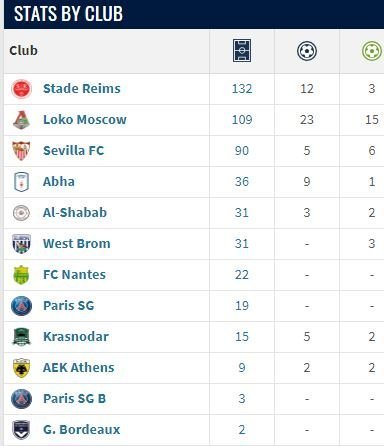Open the Paris SG club link
Viewport: 384px width, 446px height.
click(69, 306)
